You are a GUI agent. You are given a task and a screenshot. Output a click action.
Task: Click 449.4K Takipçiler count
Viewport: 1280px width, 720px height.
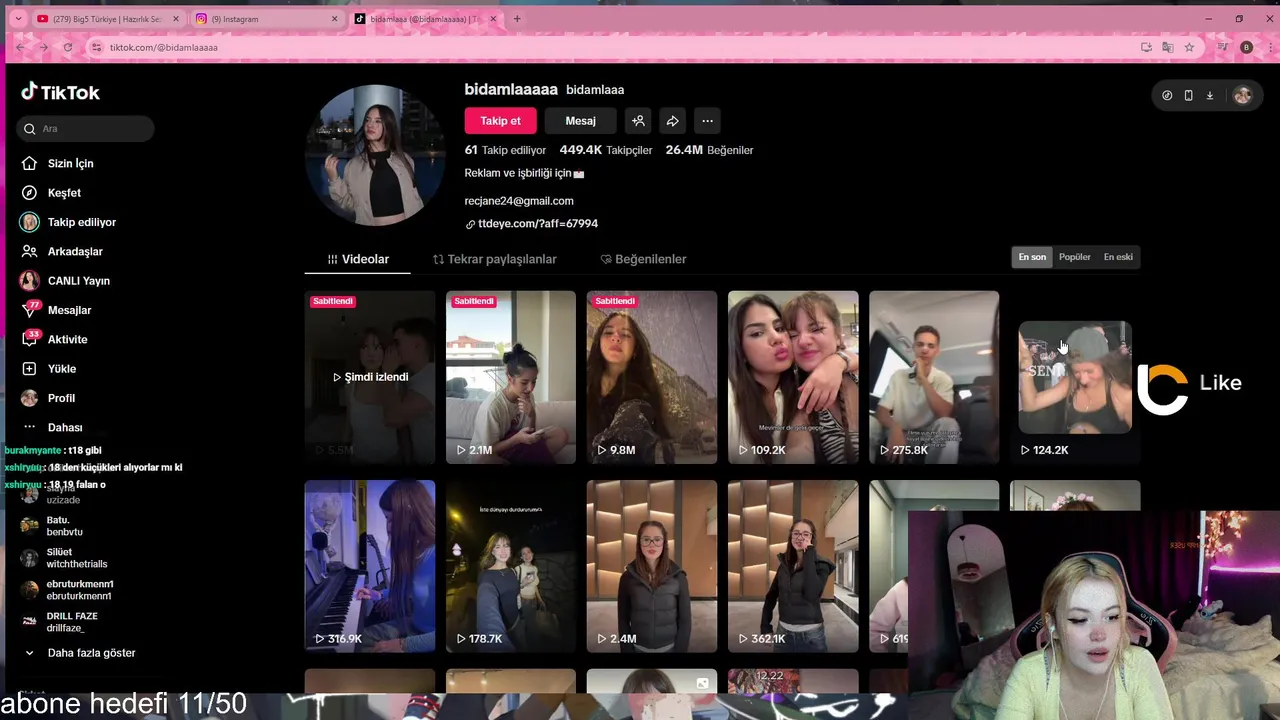click(x=606, y=150)
